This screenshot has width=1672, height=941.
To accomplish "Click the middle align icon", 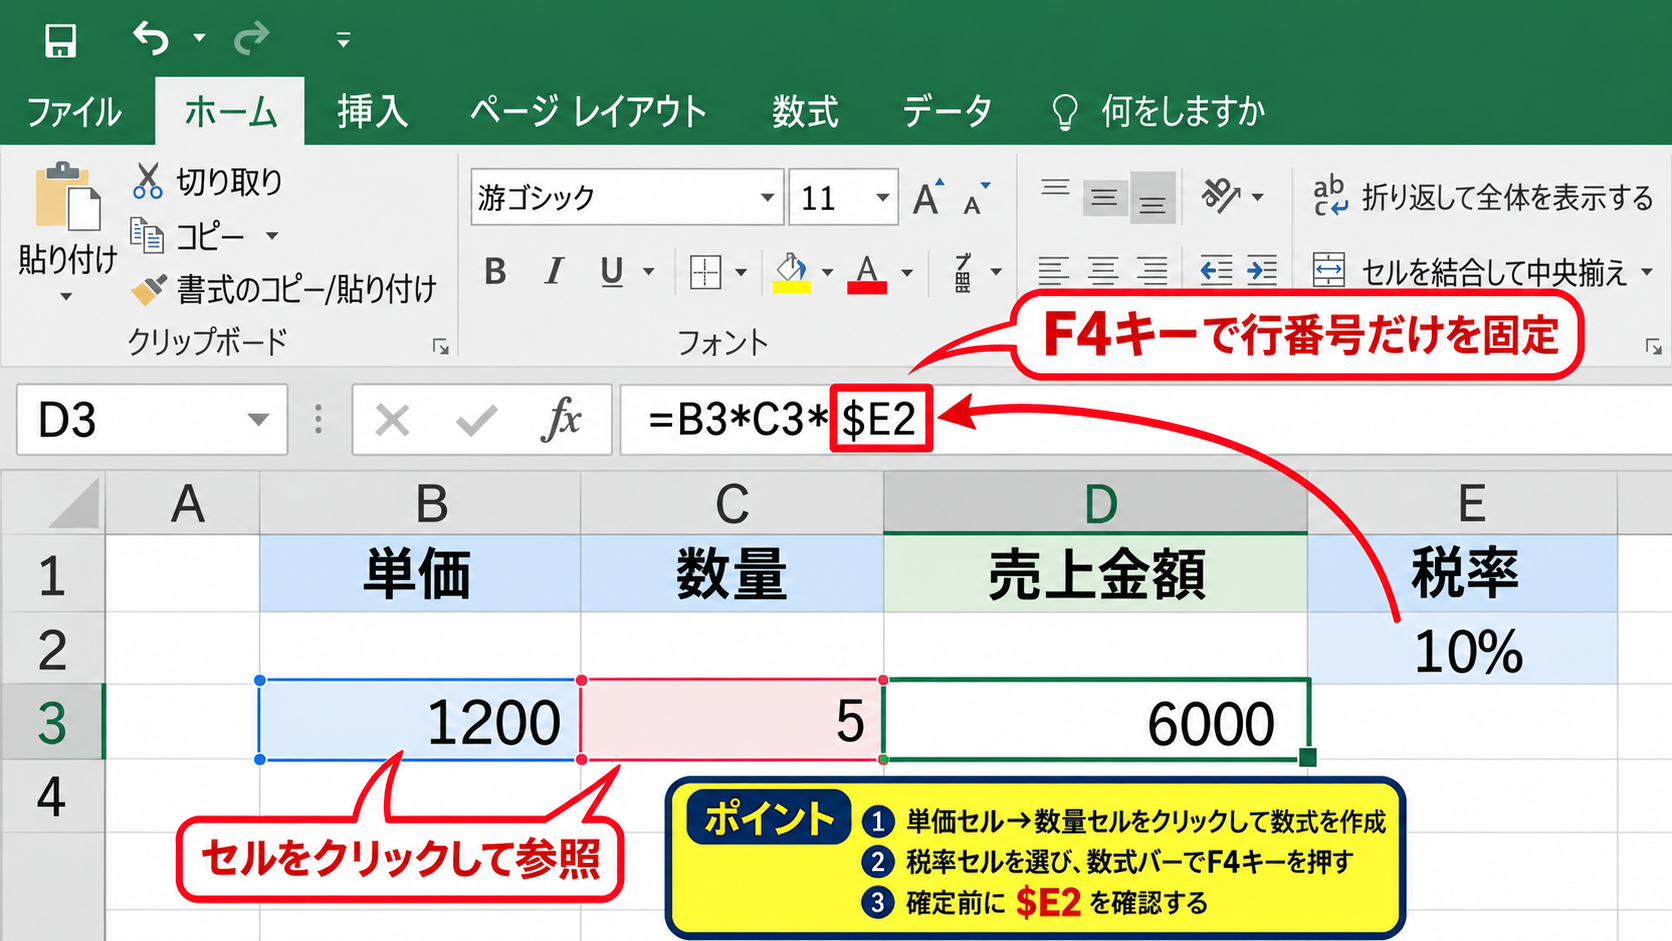I will [1104, 197].
